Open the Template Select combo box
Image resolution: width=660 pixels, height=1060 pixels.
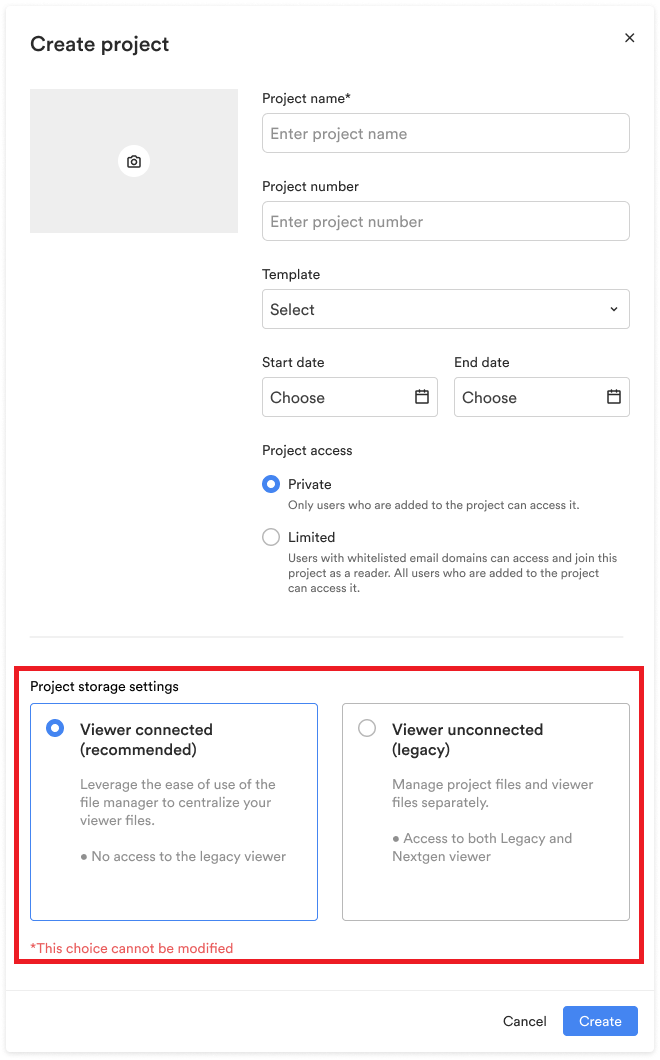point(446,309)
